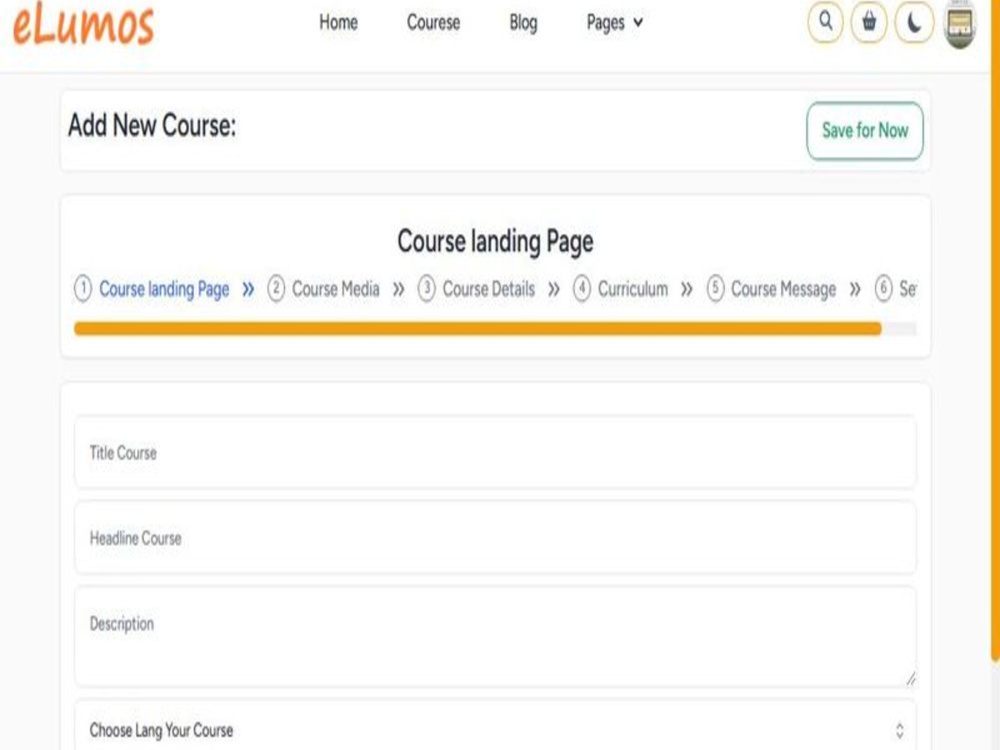The image size is (1000, 750).
Task: Select the partially visible step 6
Action: pyautogui.click(x=895, y=289)
